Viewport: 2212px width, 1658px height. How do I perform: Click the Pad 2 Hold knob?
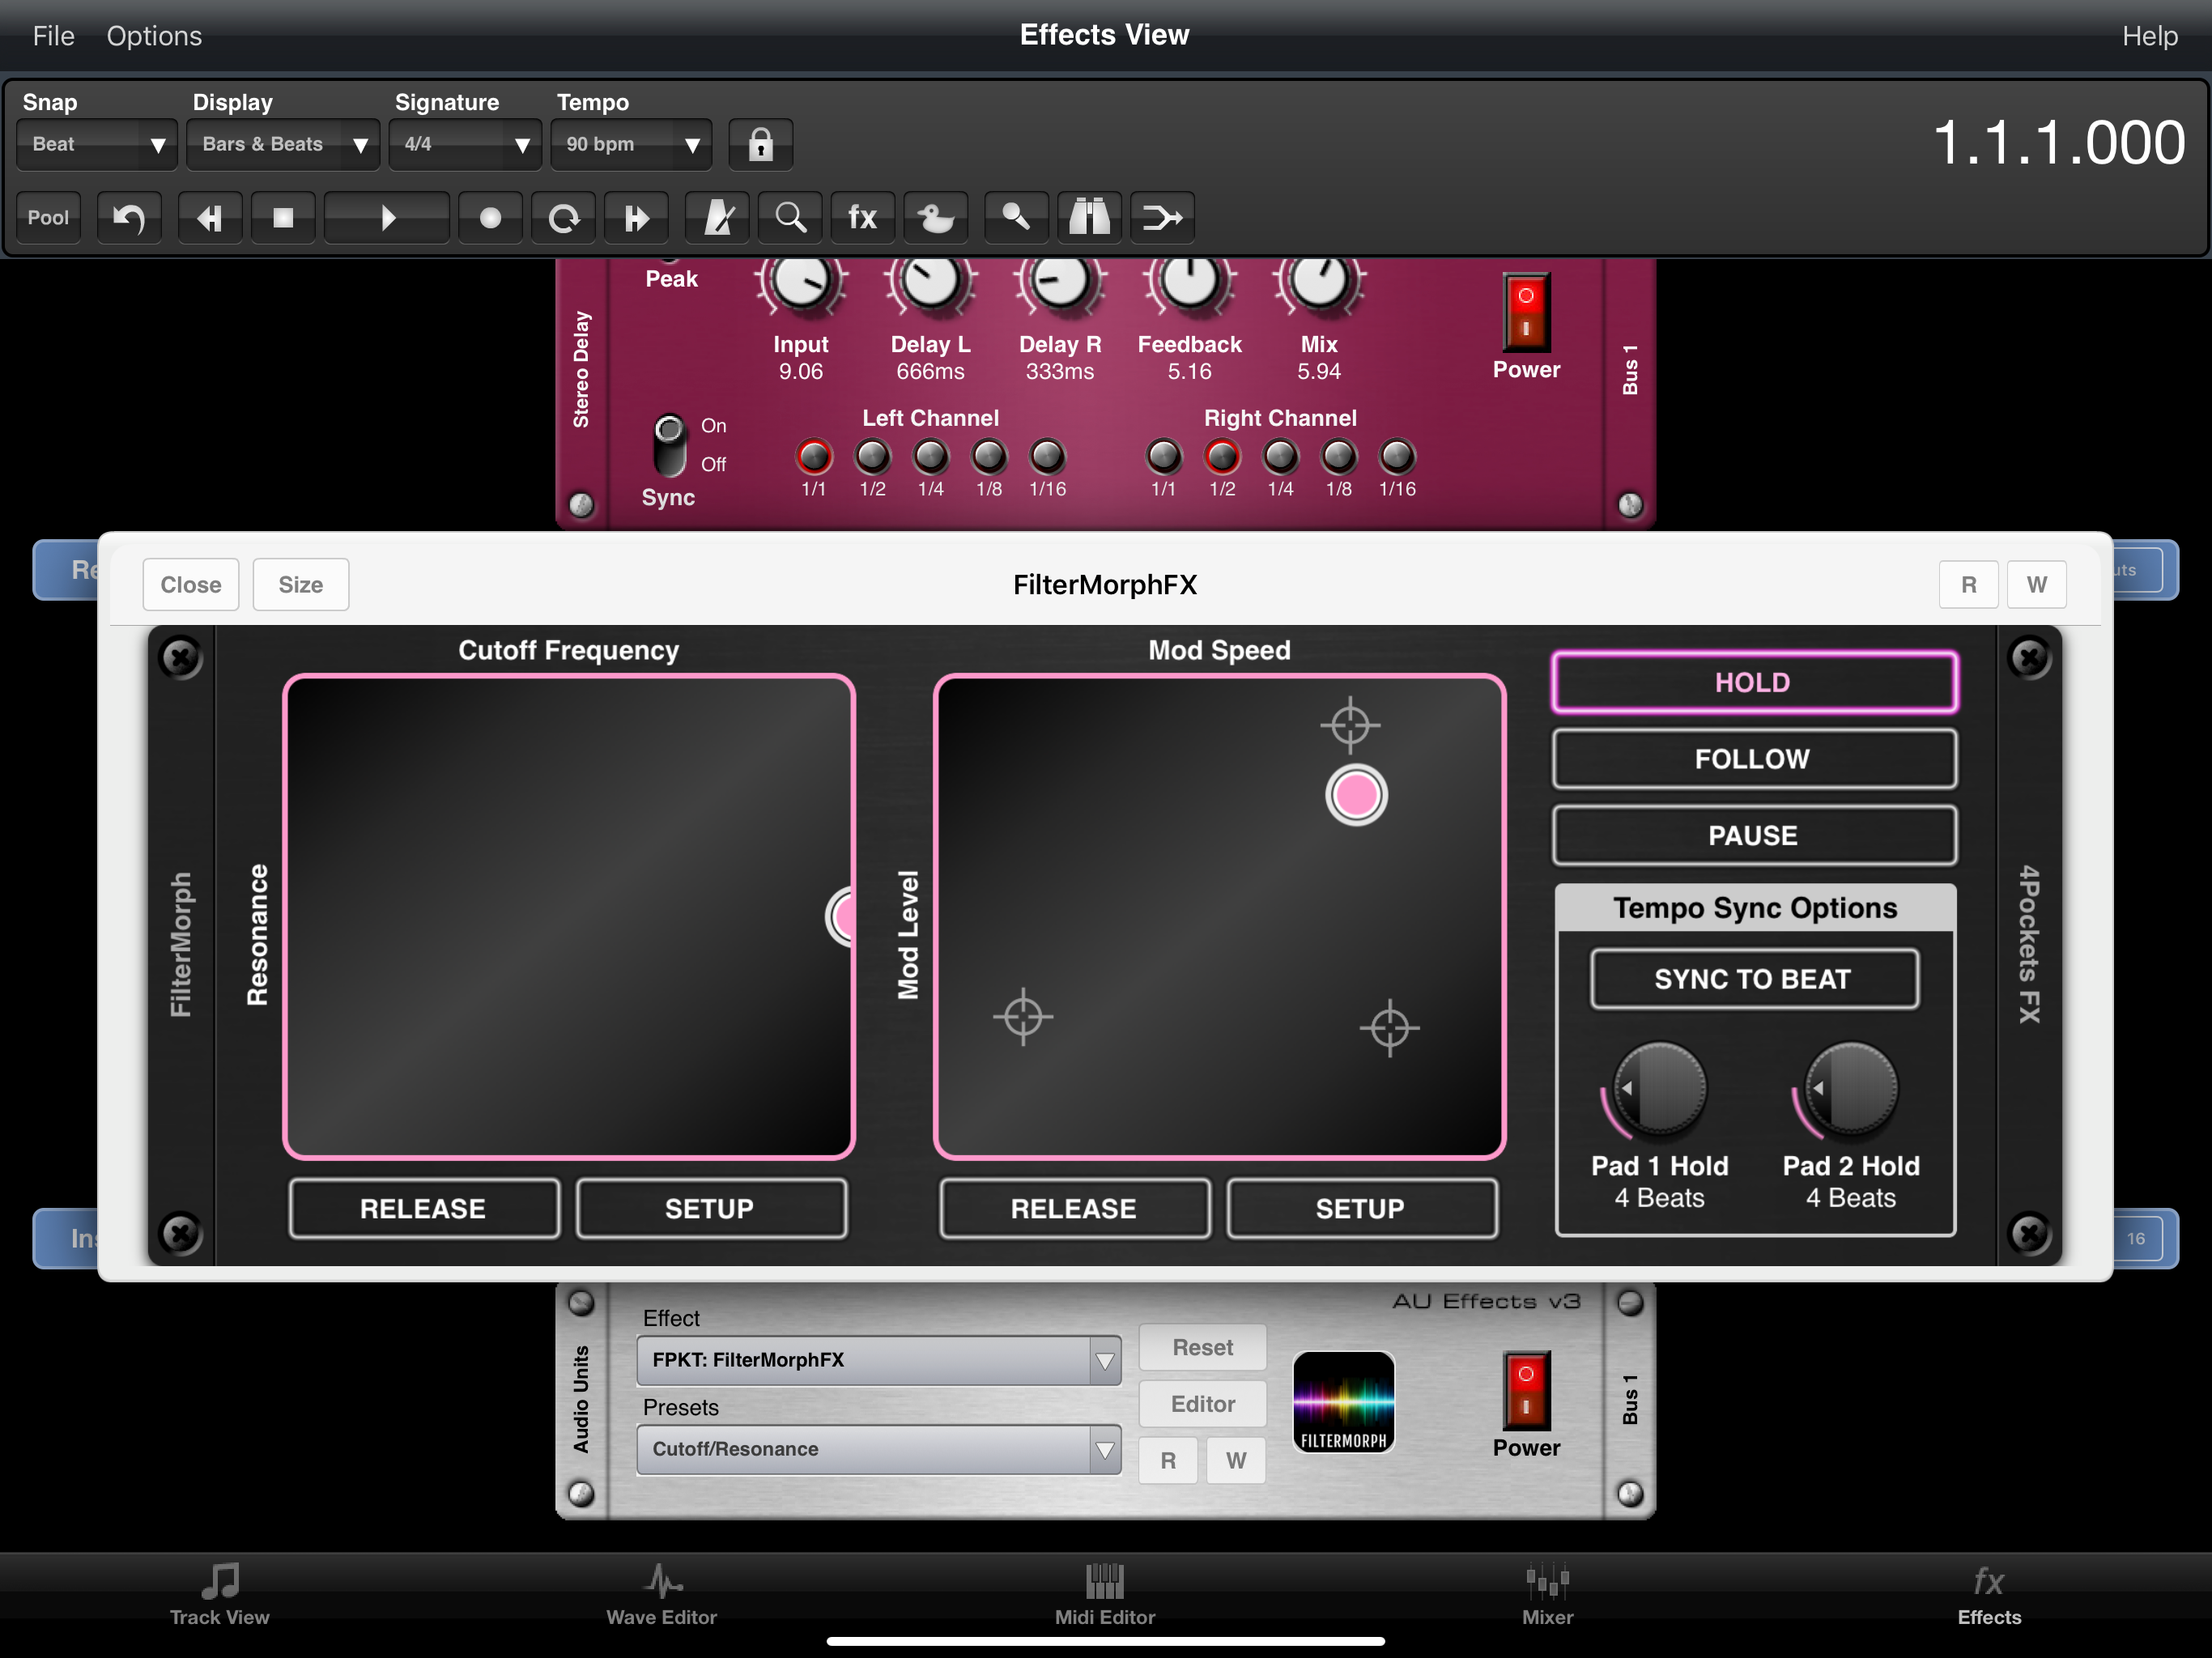pos(1850,1090)
